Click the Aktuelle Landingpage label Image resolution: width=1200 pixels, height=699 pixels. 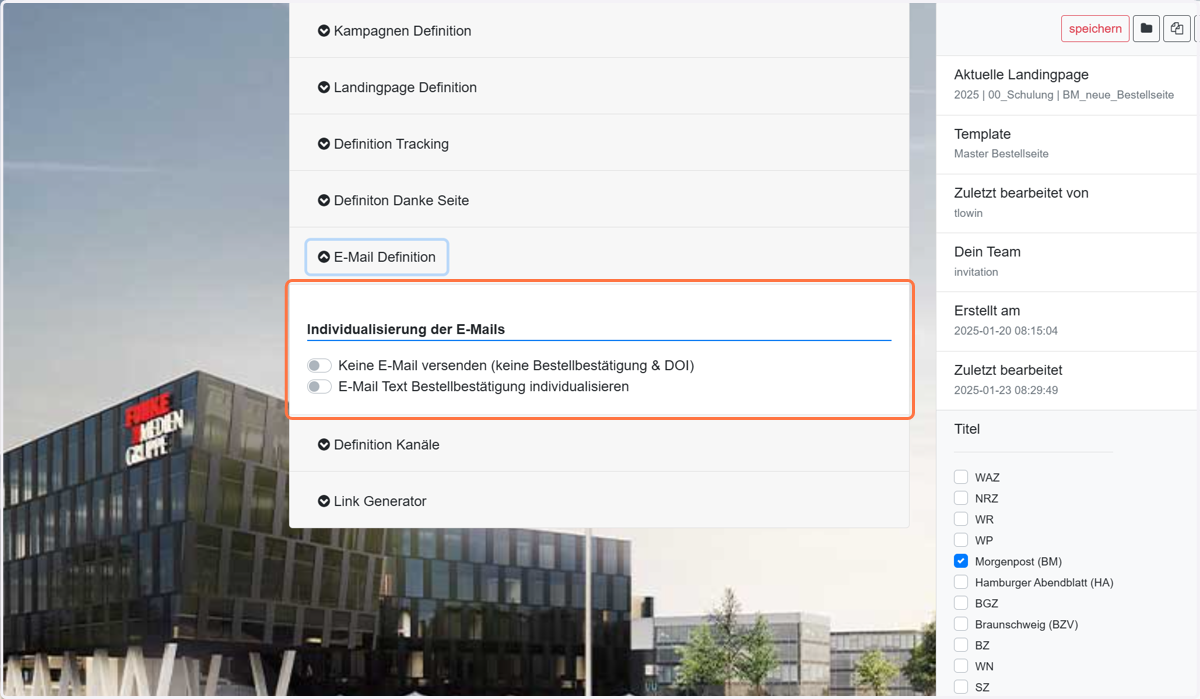(1021, 75)
